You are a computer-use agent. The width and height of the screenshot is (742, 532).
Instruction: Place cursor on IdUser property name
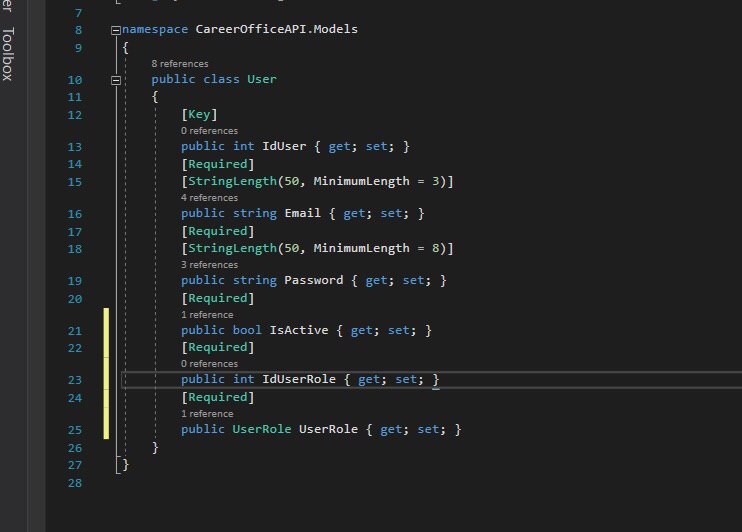tap(284, 146)
